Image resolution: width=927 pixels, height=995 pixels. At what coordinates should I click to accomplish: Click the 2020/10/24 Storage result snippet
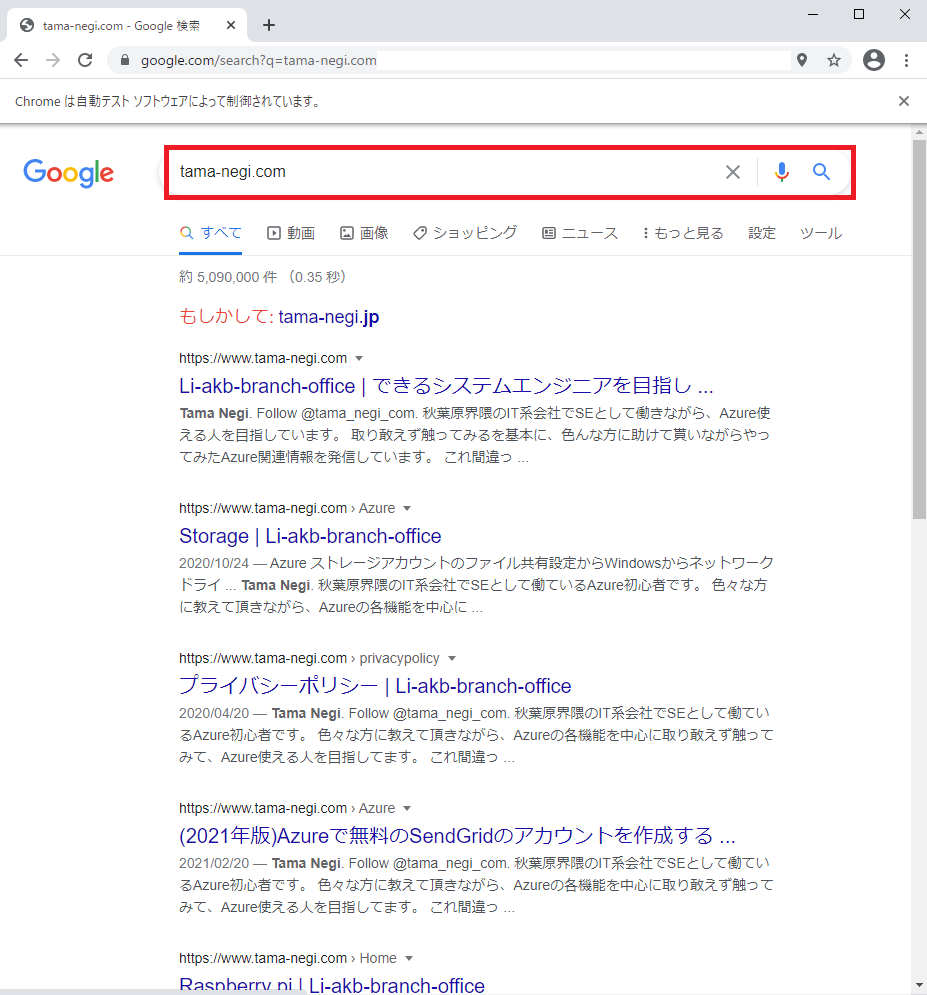pyautogui.click(x=477, y=585)
